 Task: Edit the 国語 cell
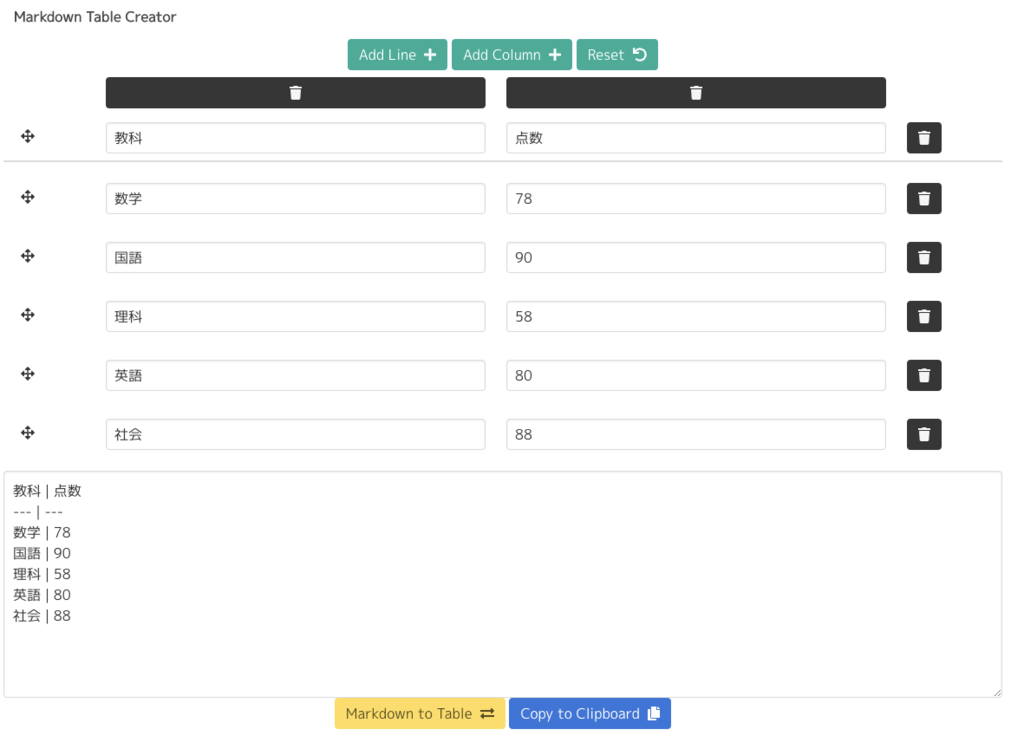click(295, 257)
